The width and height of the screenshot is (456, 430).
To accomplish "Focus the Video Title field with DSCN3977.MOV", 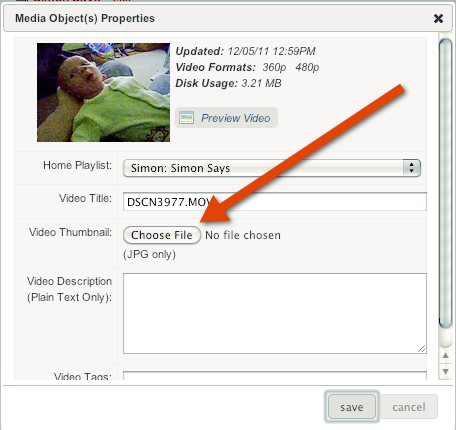I will (x=275, y=202).
